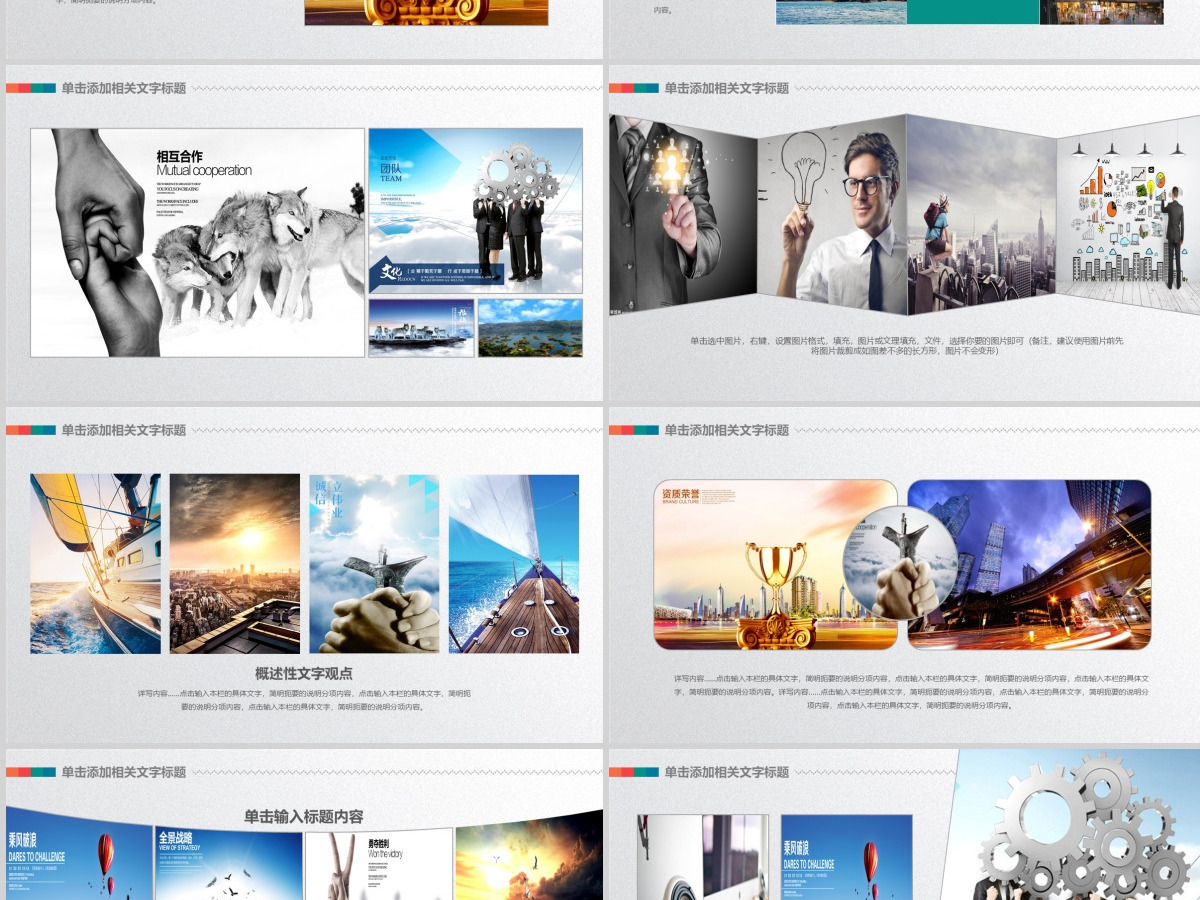Select the white room interior picture on the bottom-right slide

pos(703,857)
